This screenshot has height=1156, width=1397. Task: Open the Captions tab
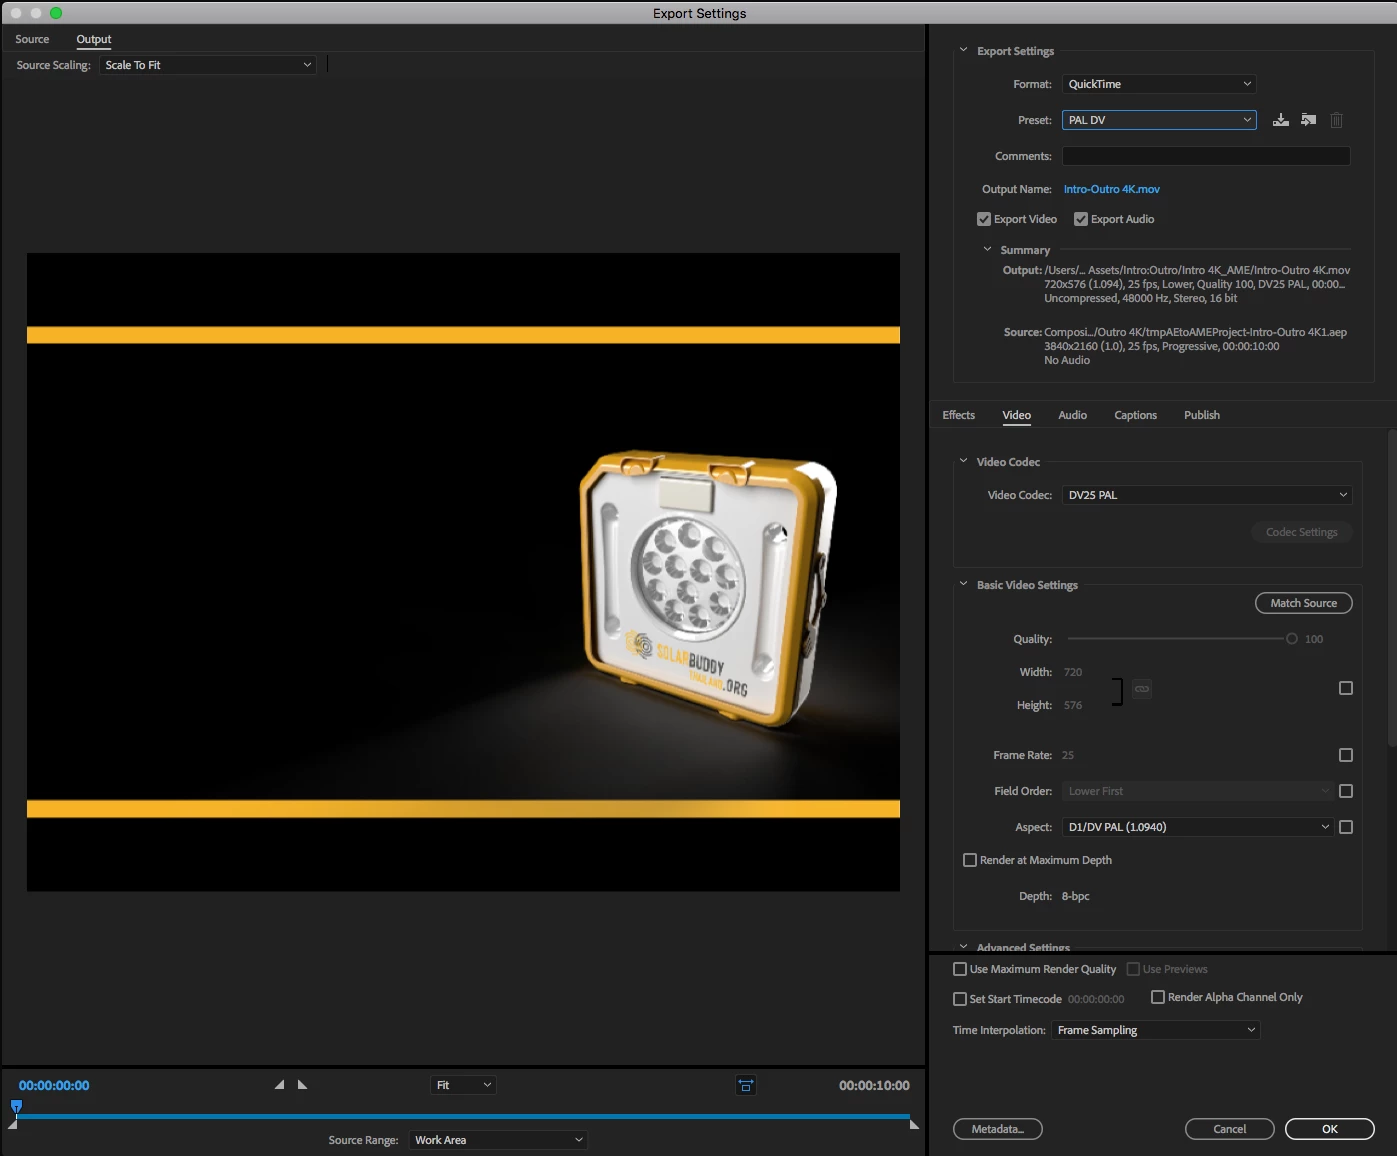pos(1136,415)
